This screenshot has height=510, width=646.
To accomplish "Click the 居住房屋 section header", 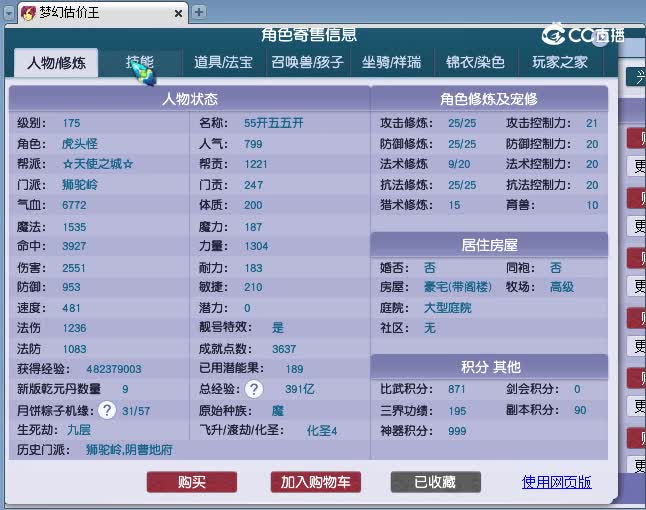I will (x=489, y=245).
